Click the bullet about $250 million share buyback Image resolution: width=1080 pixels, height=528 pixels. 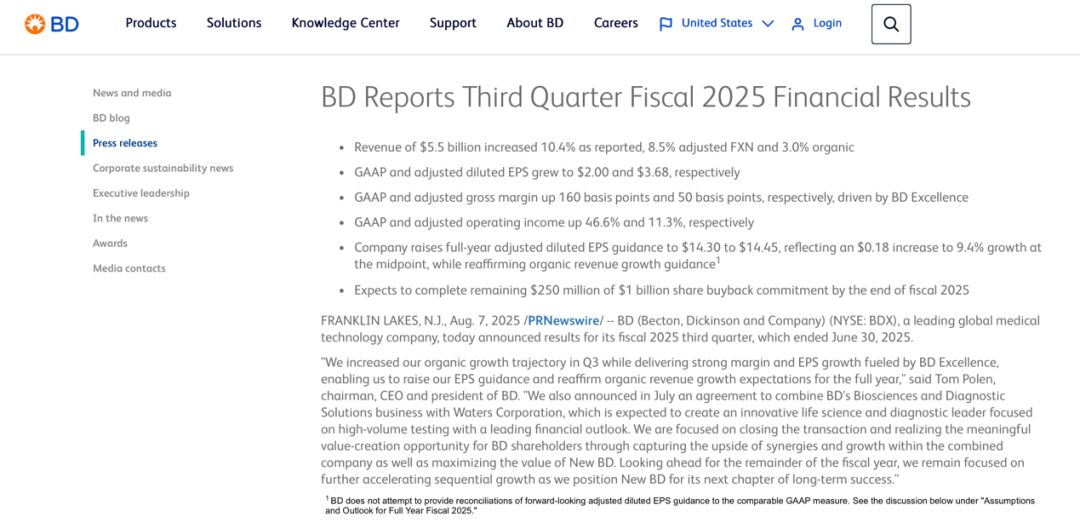[661, 291]
